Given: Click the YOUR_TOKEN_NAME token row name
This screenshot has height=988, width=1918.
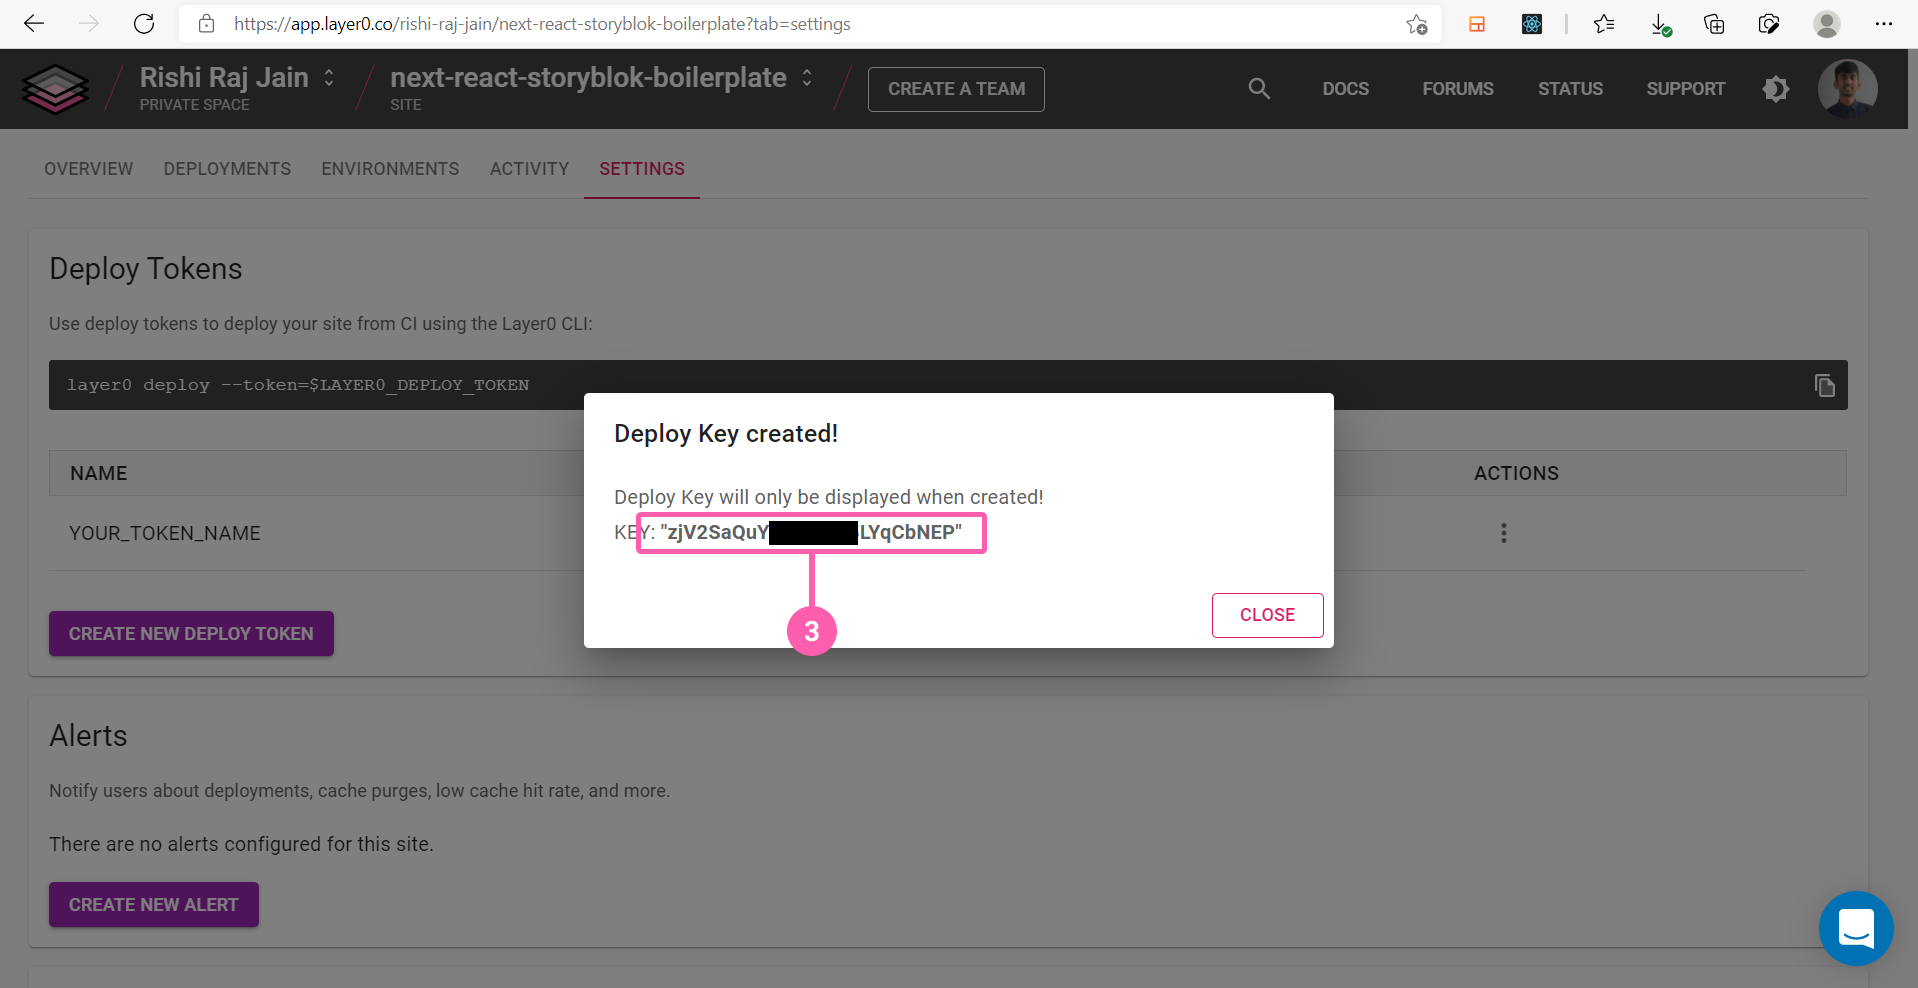Looking at the screenshot, I should [165, 534].
